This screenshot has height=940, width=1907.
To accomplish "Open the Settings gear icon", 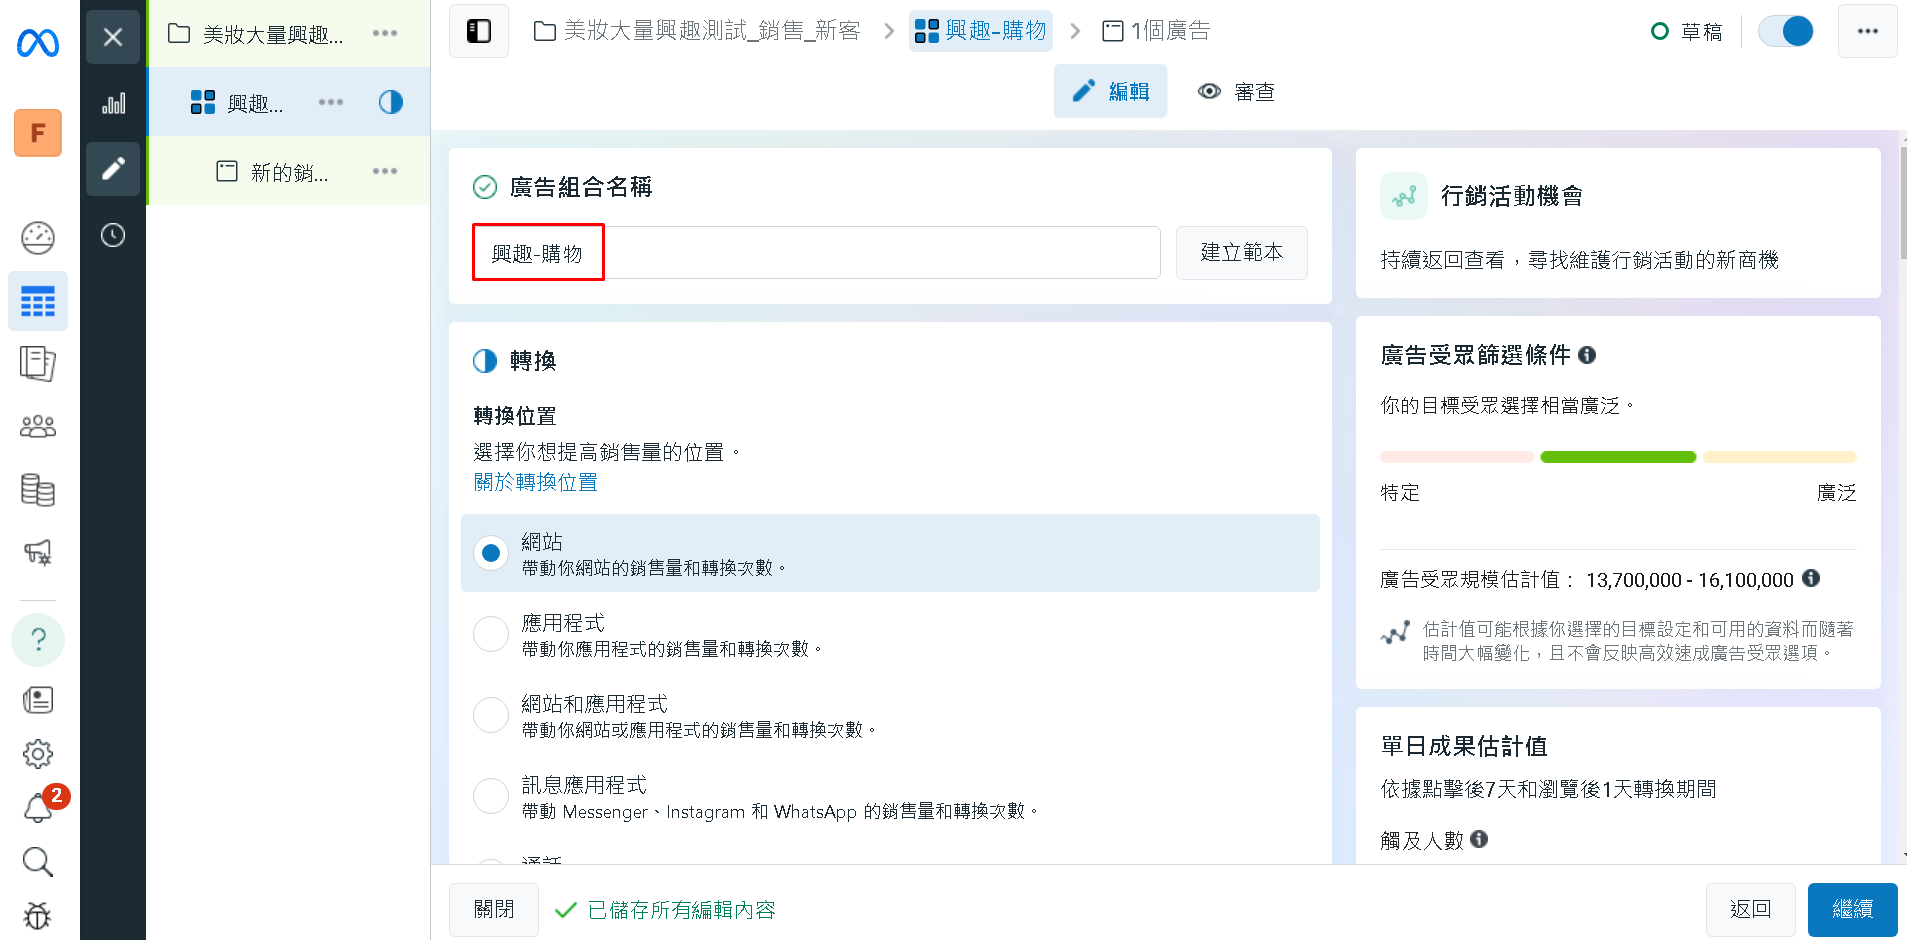I will tap(38, 754).
